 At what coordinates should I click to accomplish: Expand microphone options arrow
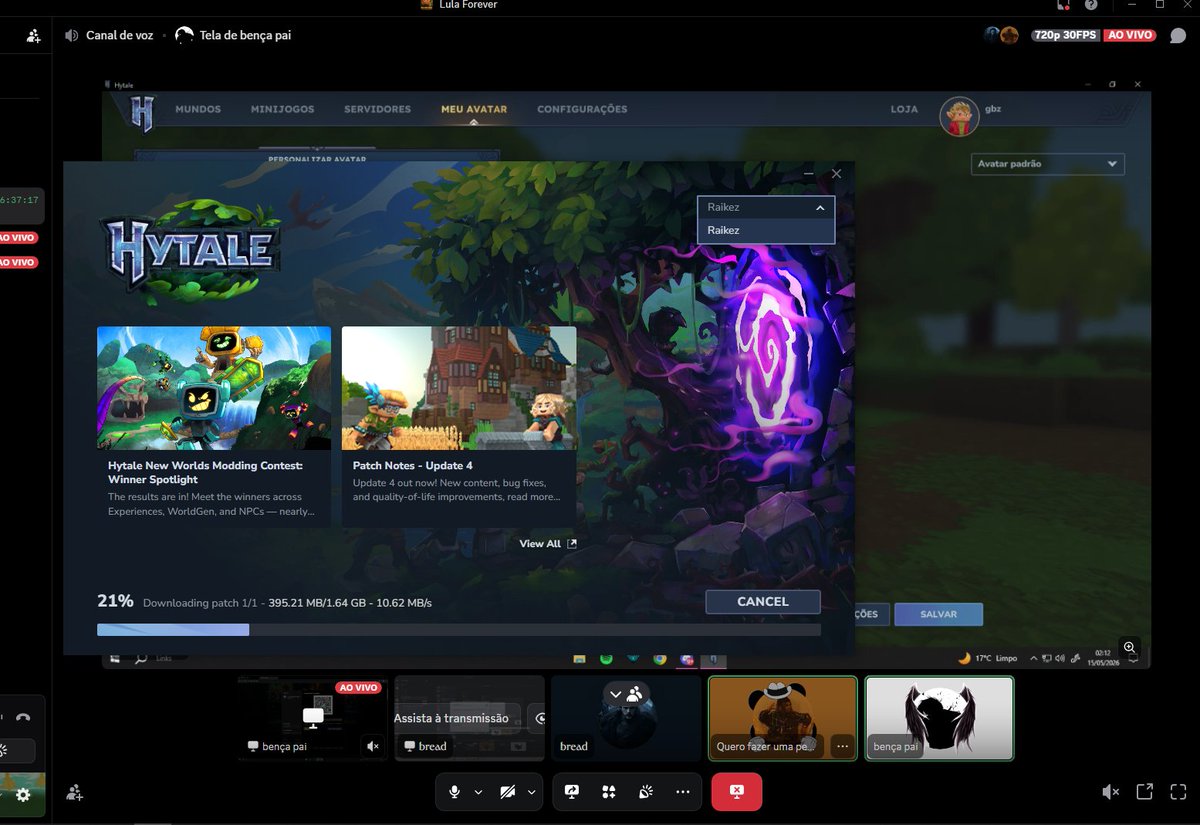click(478, 792)
